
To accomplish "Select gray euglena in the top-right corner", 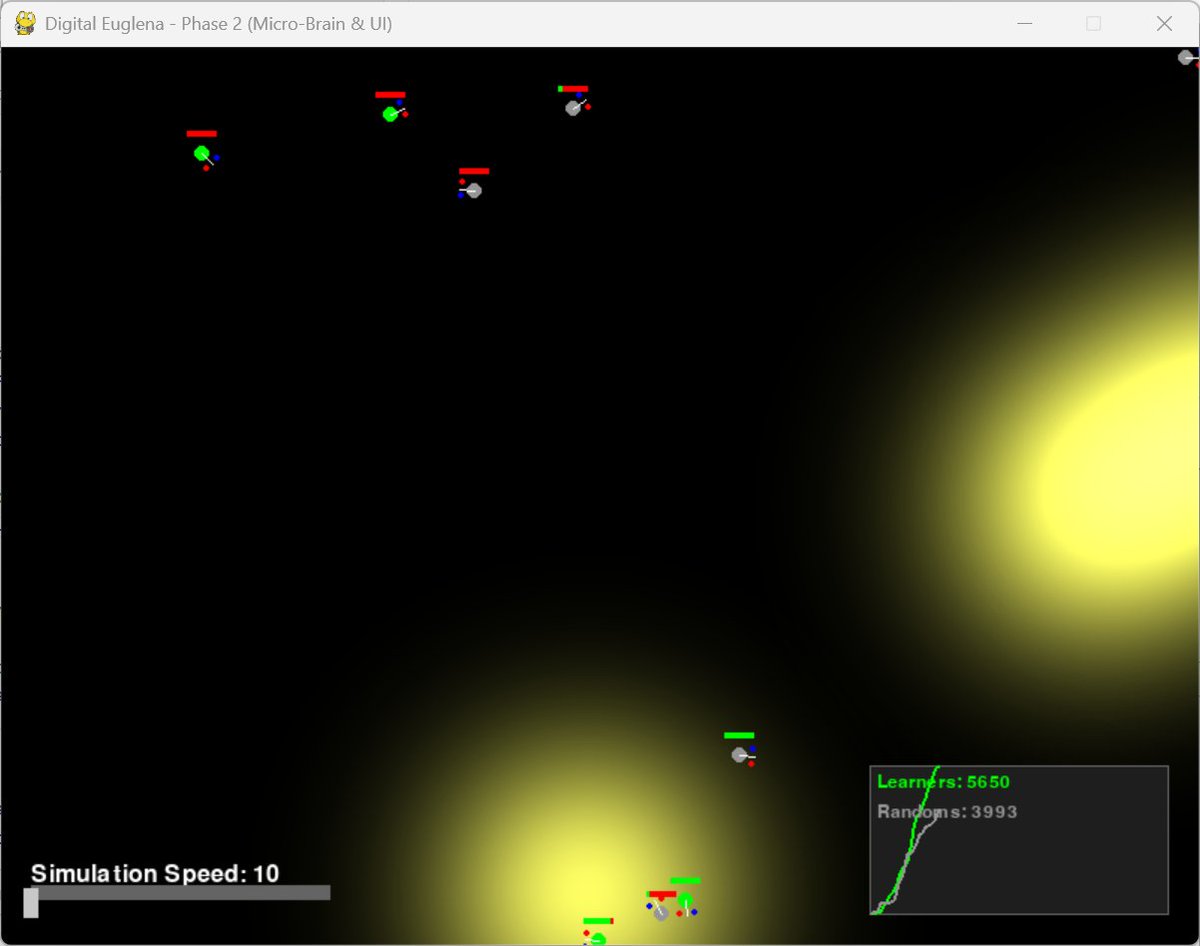I will 1186,58.
